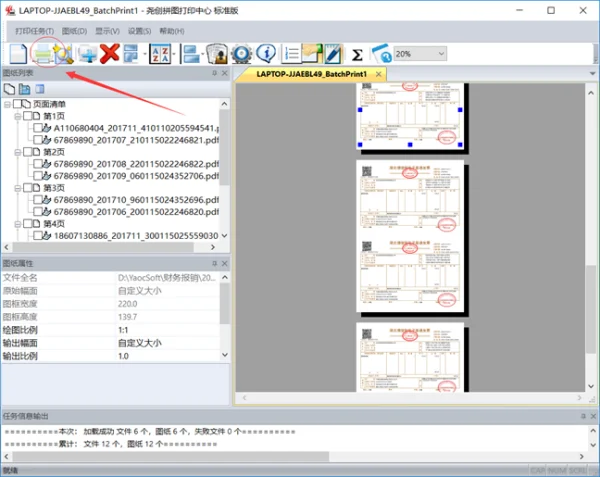The image size is (600, 477).
Task: Close the LAPTOP-JJAEBL49_BatchPrint1 tab
Action: 378,74
